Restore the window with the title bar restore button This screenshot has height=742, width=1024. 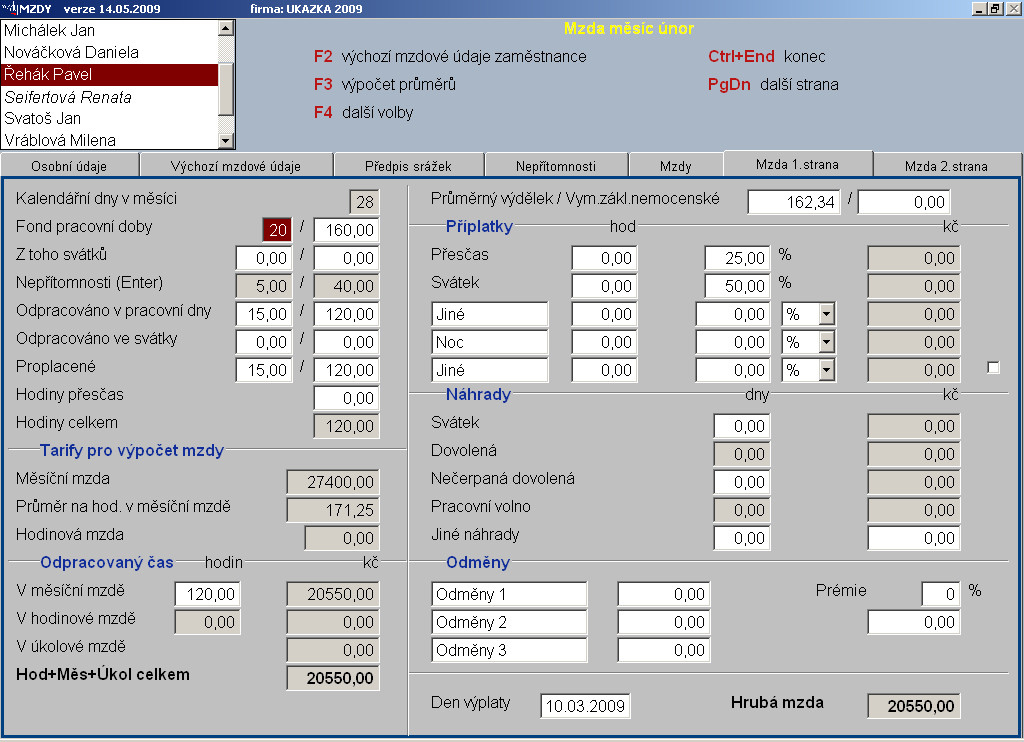[995, 8]
